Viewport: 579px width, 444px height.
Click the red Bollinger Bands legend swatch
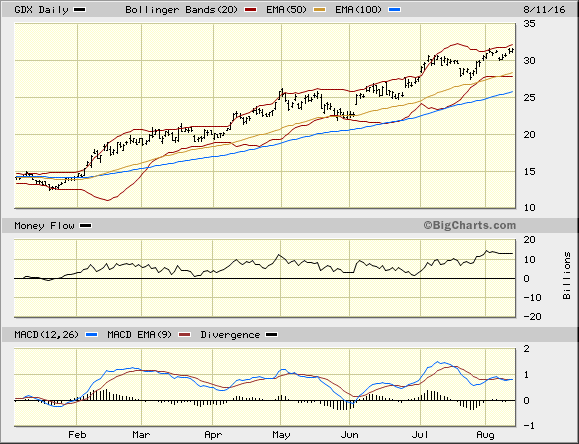click(x=250, y=10)
